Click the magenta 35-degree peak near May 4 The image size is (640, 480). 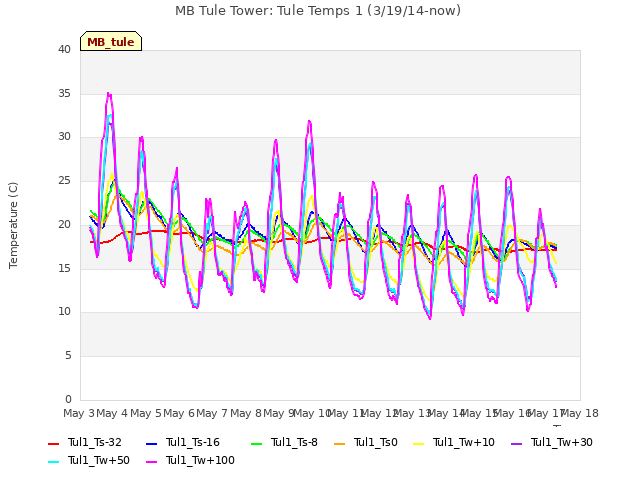(x=109, y=94)
